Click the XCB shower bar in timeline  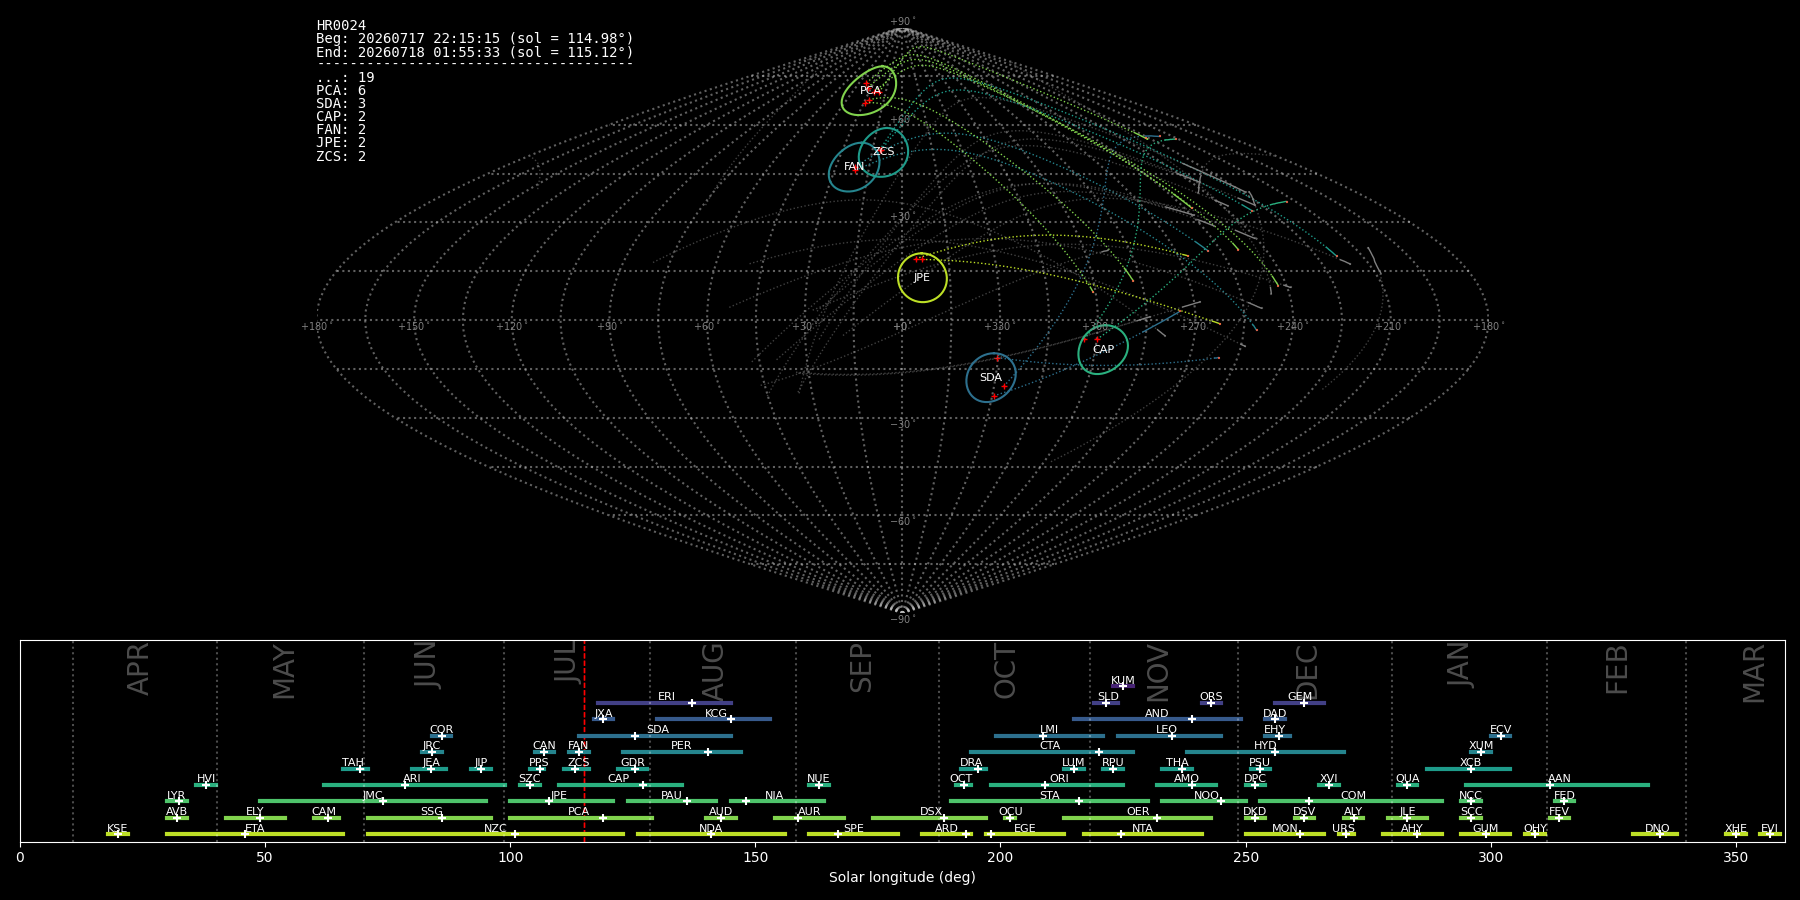point(1468,769)
